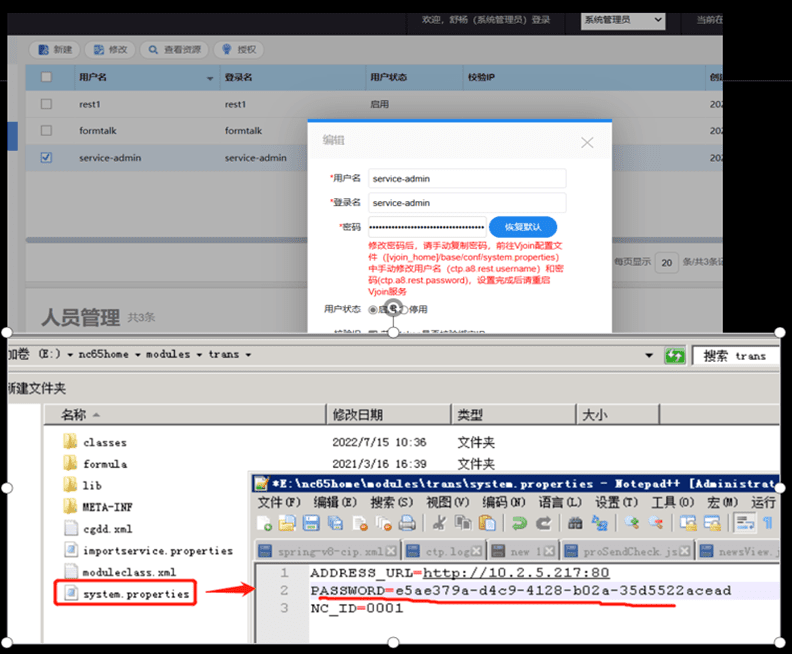Select the 停用 radio button

tap(404, 309)
